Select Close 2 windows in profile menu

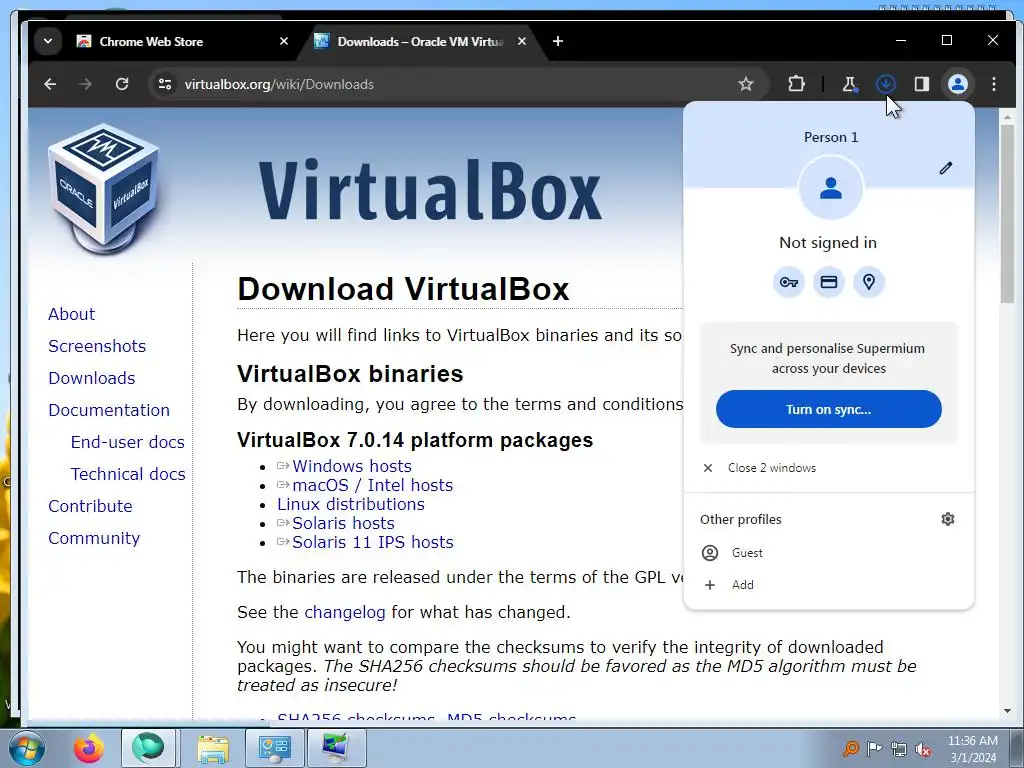829,468
